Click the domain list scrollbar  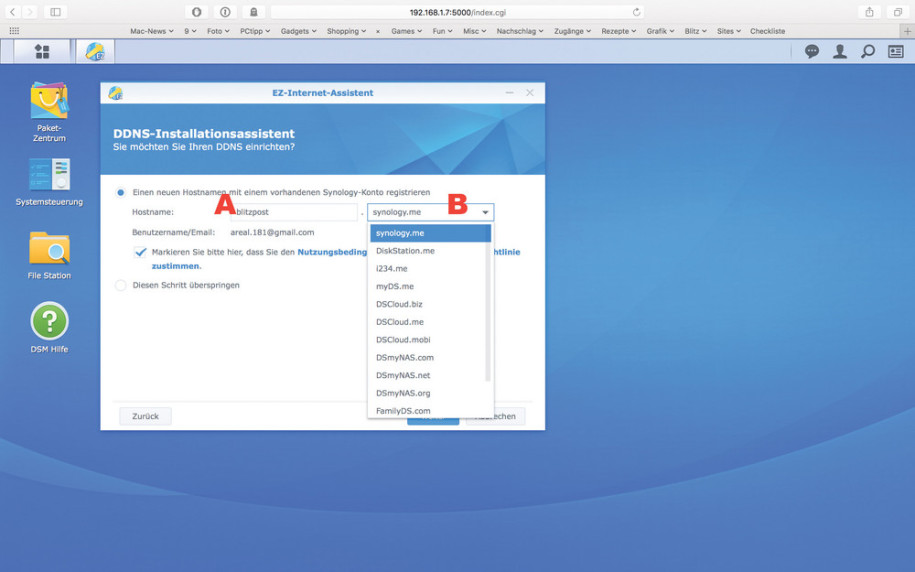click(488, 304)
